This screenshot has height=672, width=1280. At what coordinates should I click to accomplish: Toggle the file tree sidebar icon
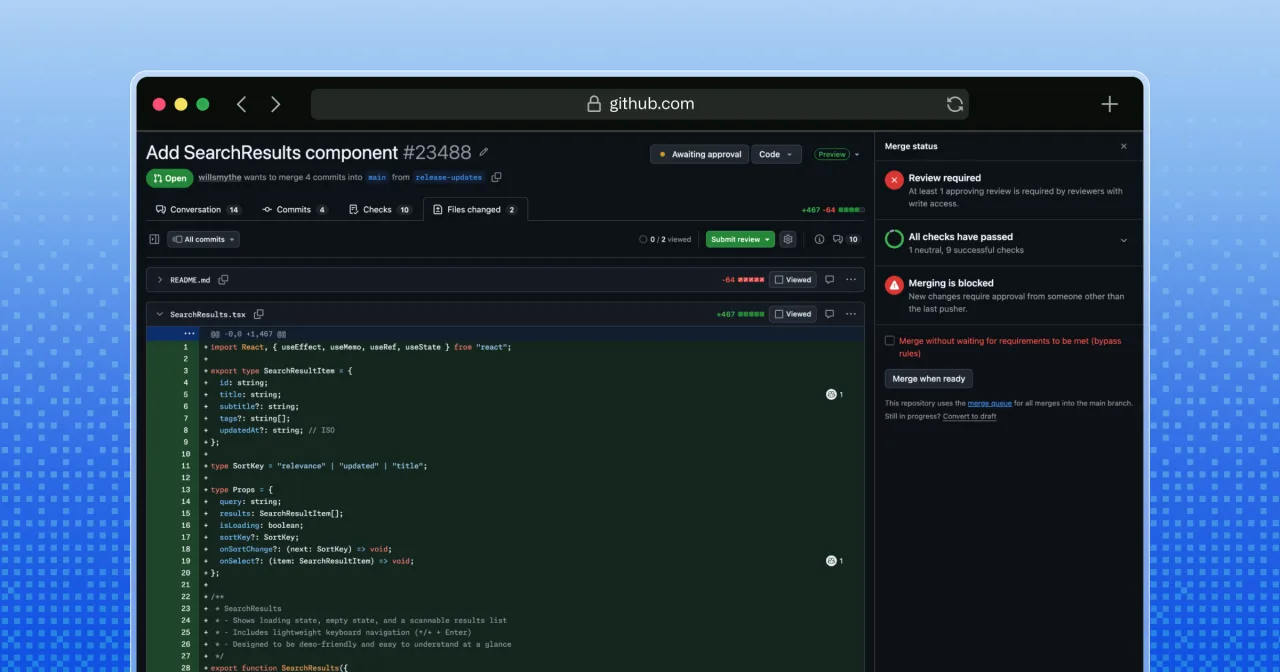coord(154,240)
